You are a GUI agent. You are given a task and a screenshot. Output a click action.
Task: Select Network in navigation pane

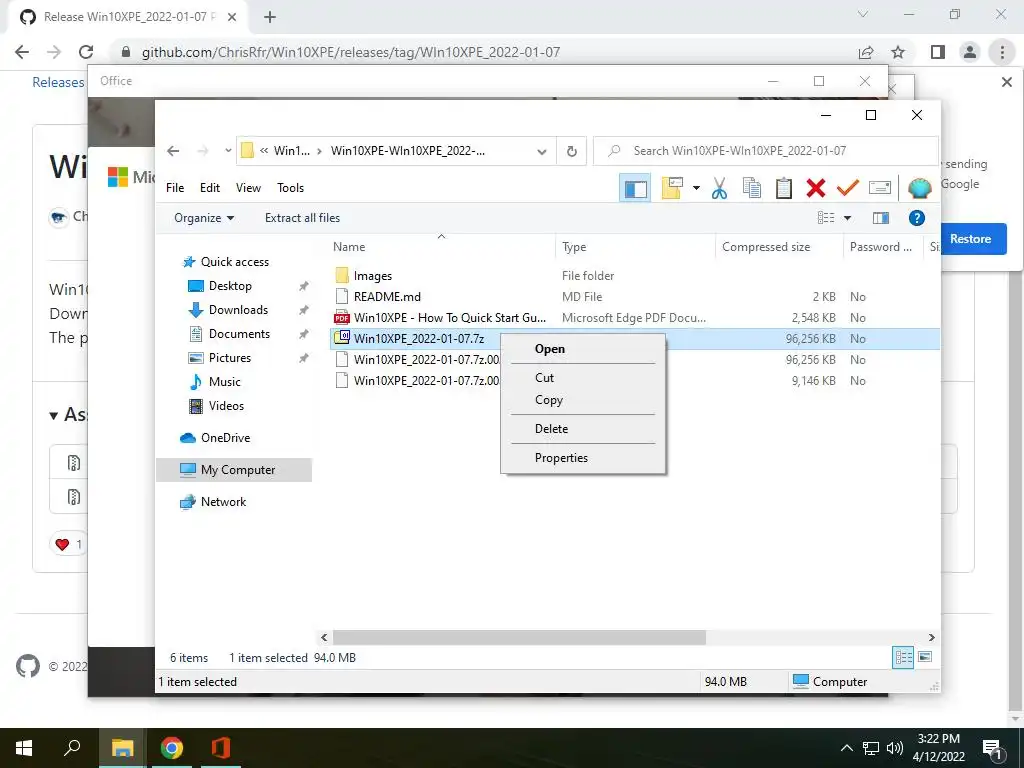(223, 502)
